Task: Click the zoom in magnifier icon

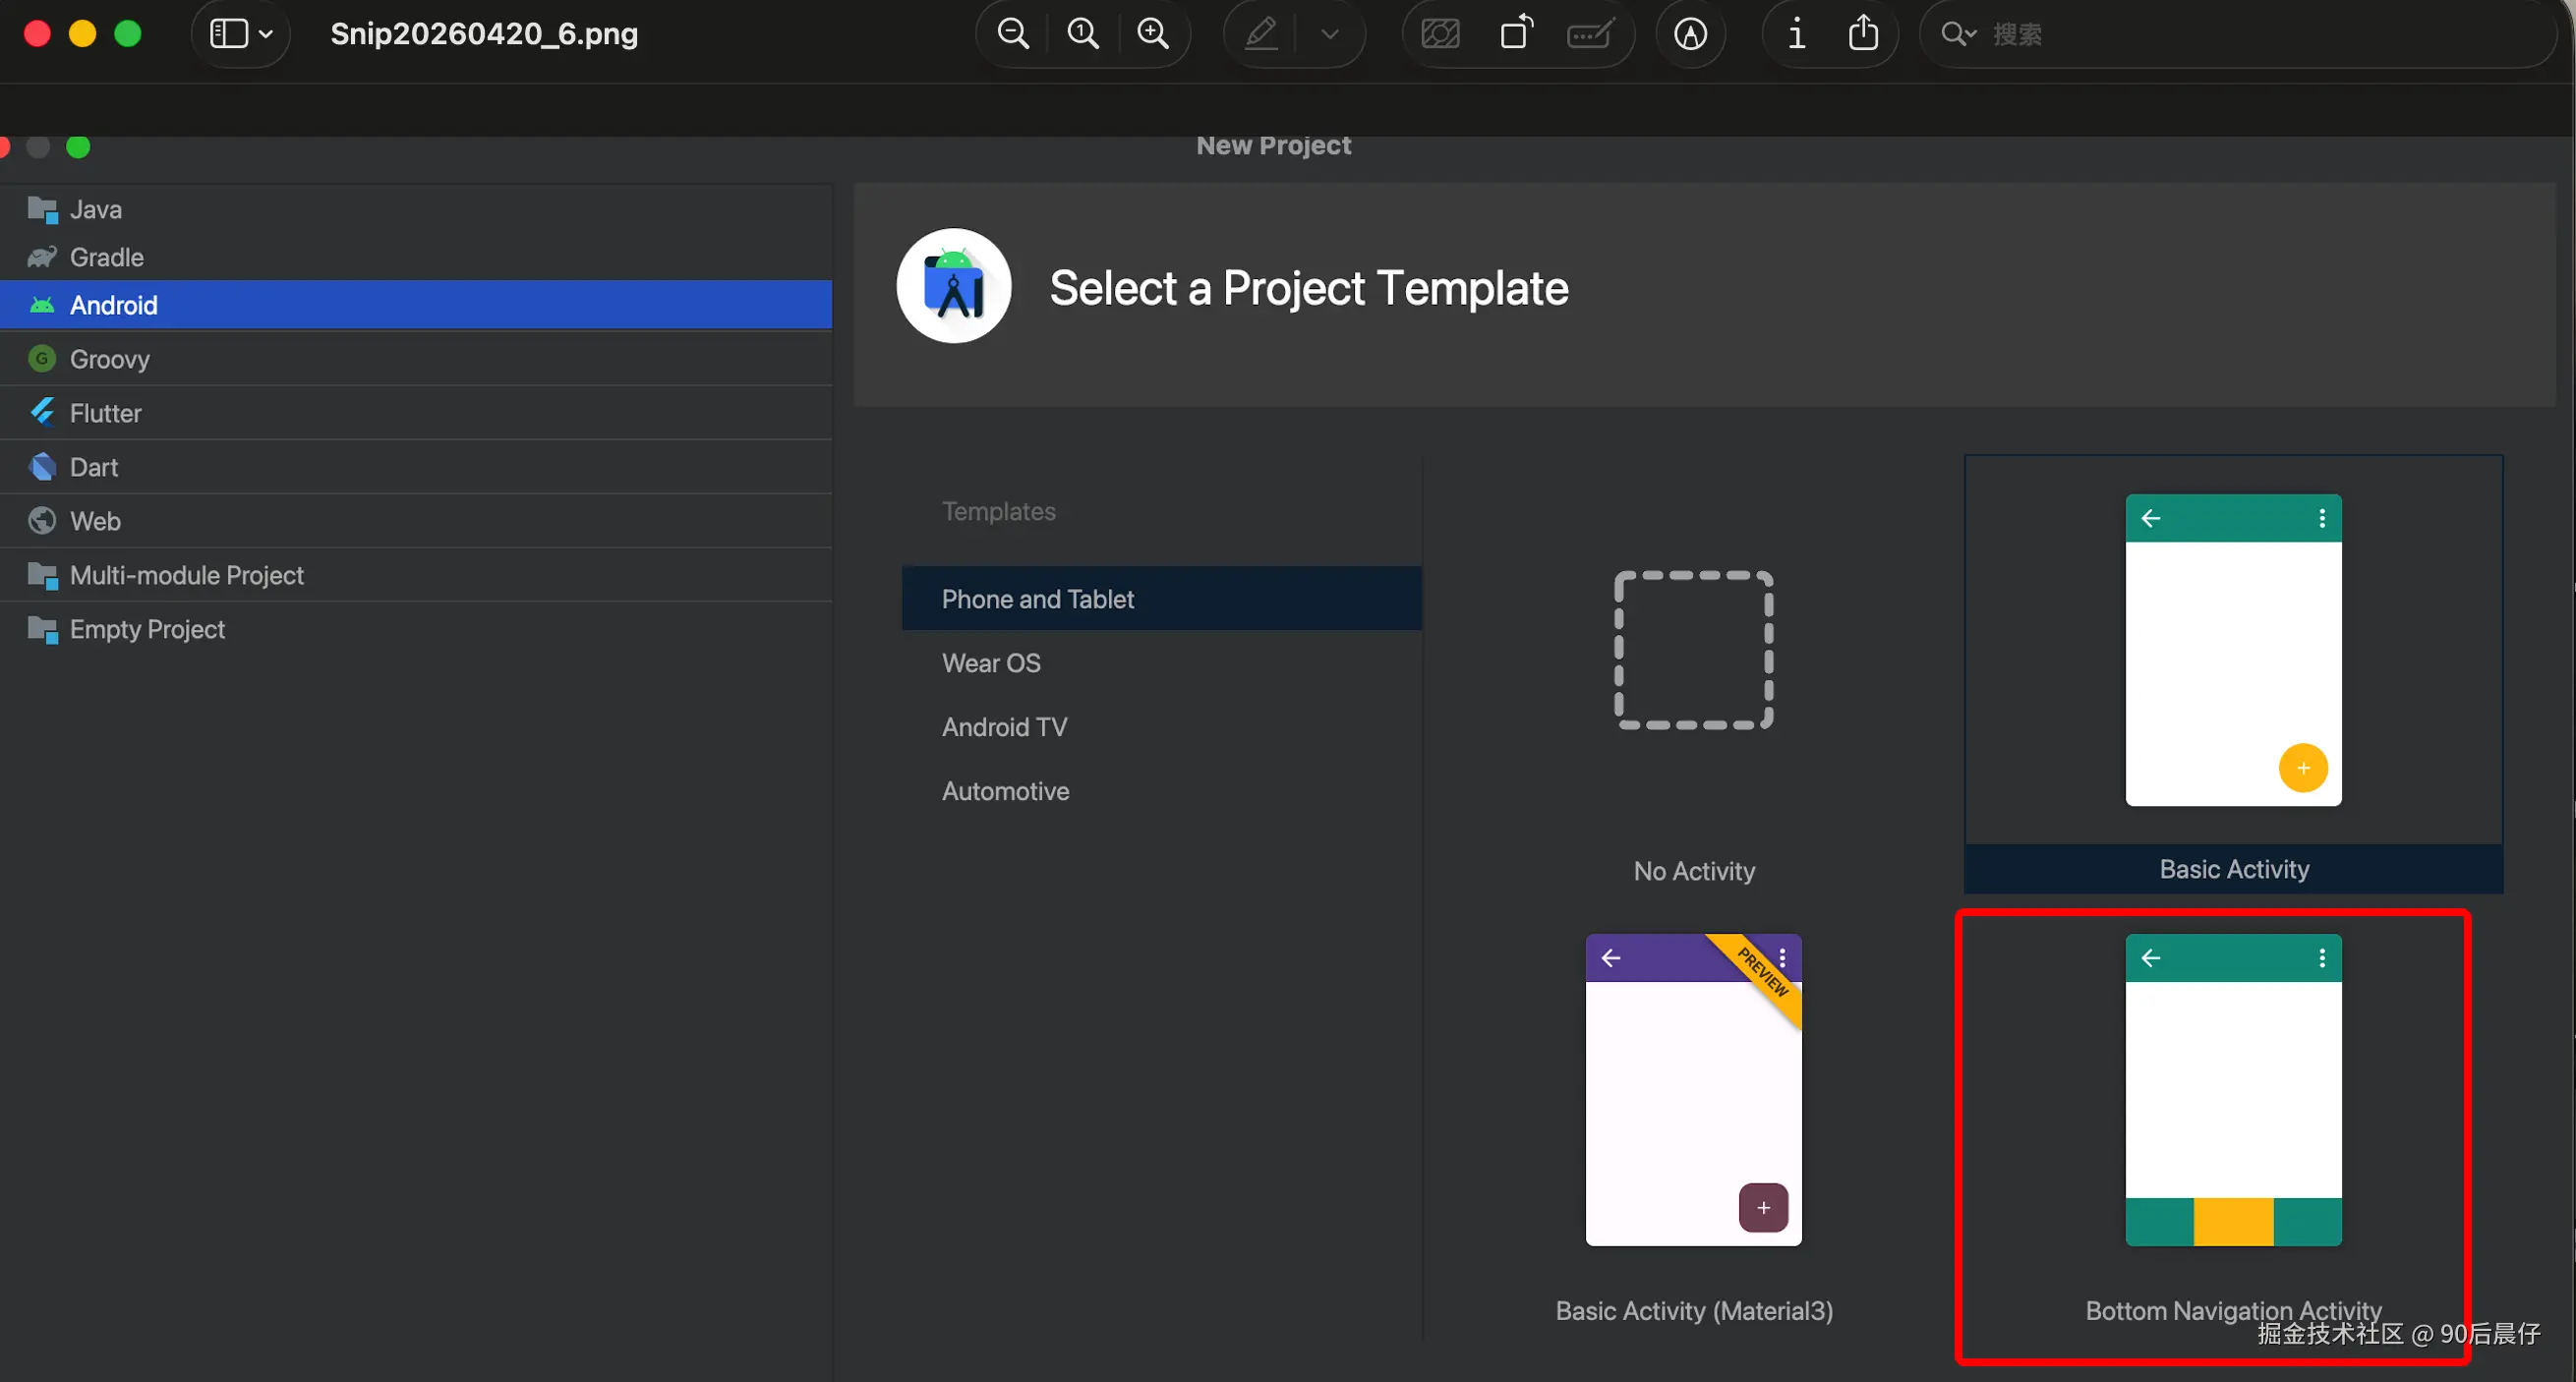Action: click(x=1153, y=34)
